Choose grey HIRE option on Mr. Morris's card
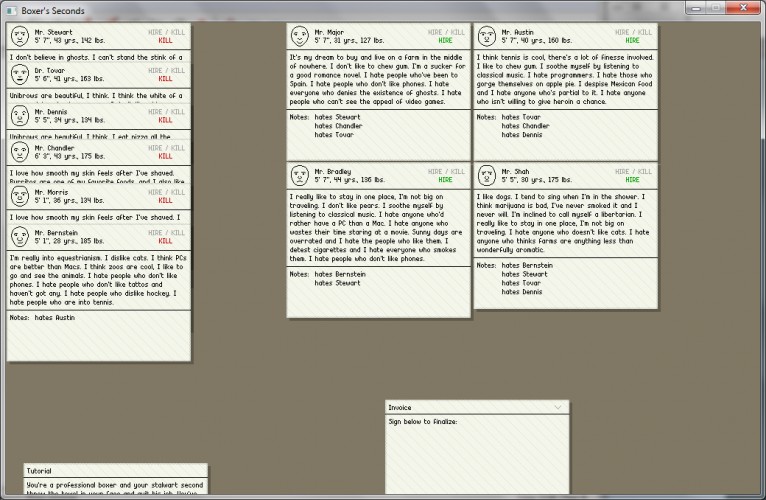The height and width of the screenshot is (500, 766). pos(155,192)
